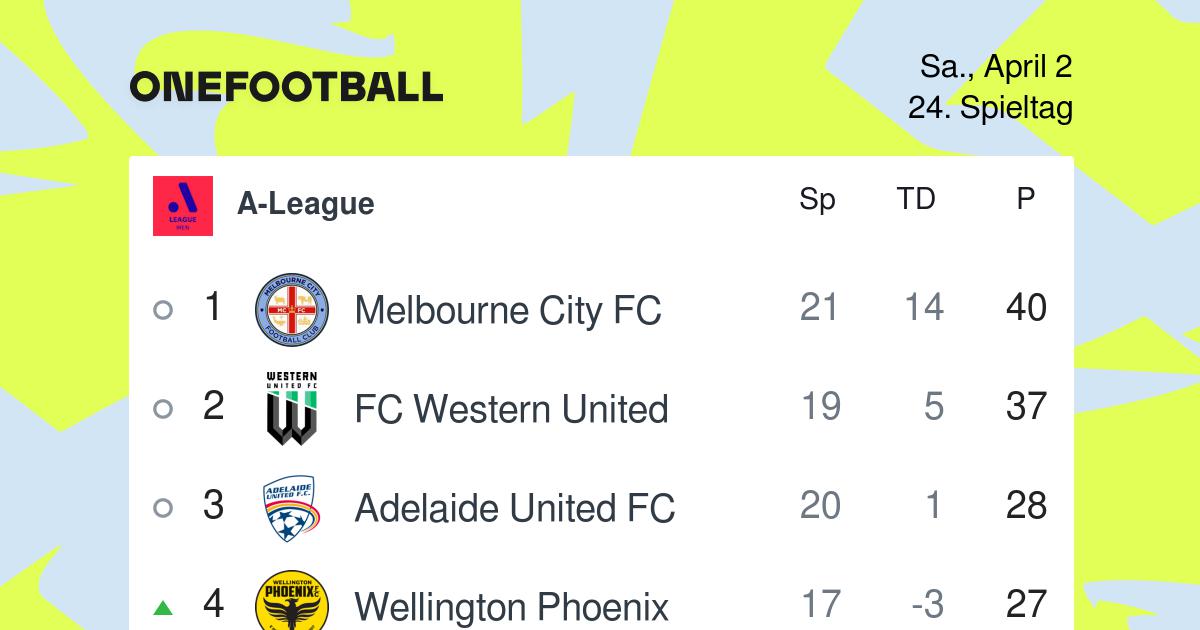The height and width of the screenshot is (630, 1200).
Task: Open Adelaide United FC team name
Action: point(515,508)
